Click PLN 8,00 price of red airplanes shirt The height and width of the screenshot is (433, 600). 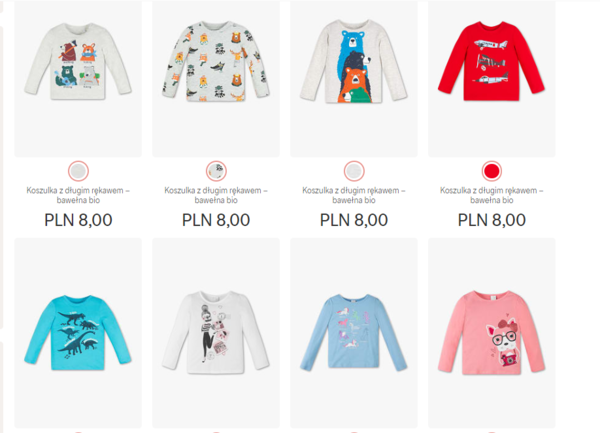click(x=492, y=220)
